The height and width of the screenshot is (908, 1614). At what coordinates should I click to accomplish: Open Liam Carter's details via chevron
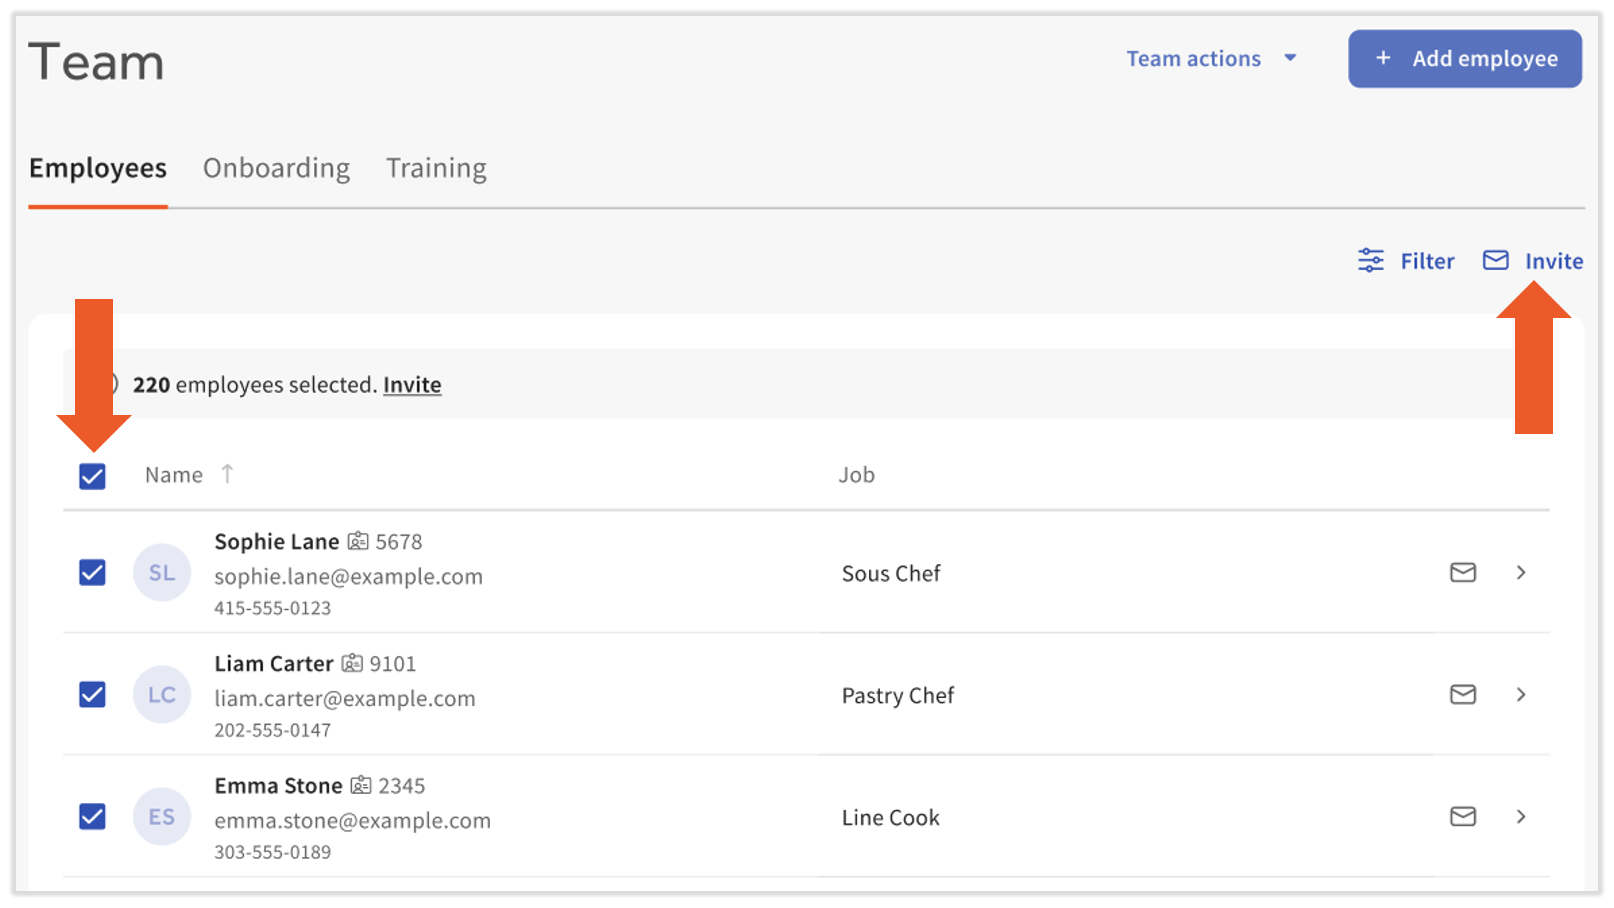click(1520, 694)
